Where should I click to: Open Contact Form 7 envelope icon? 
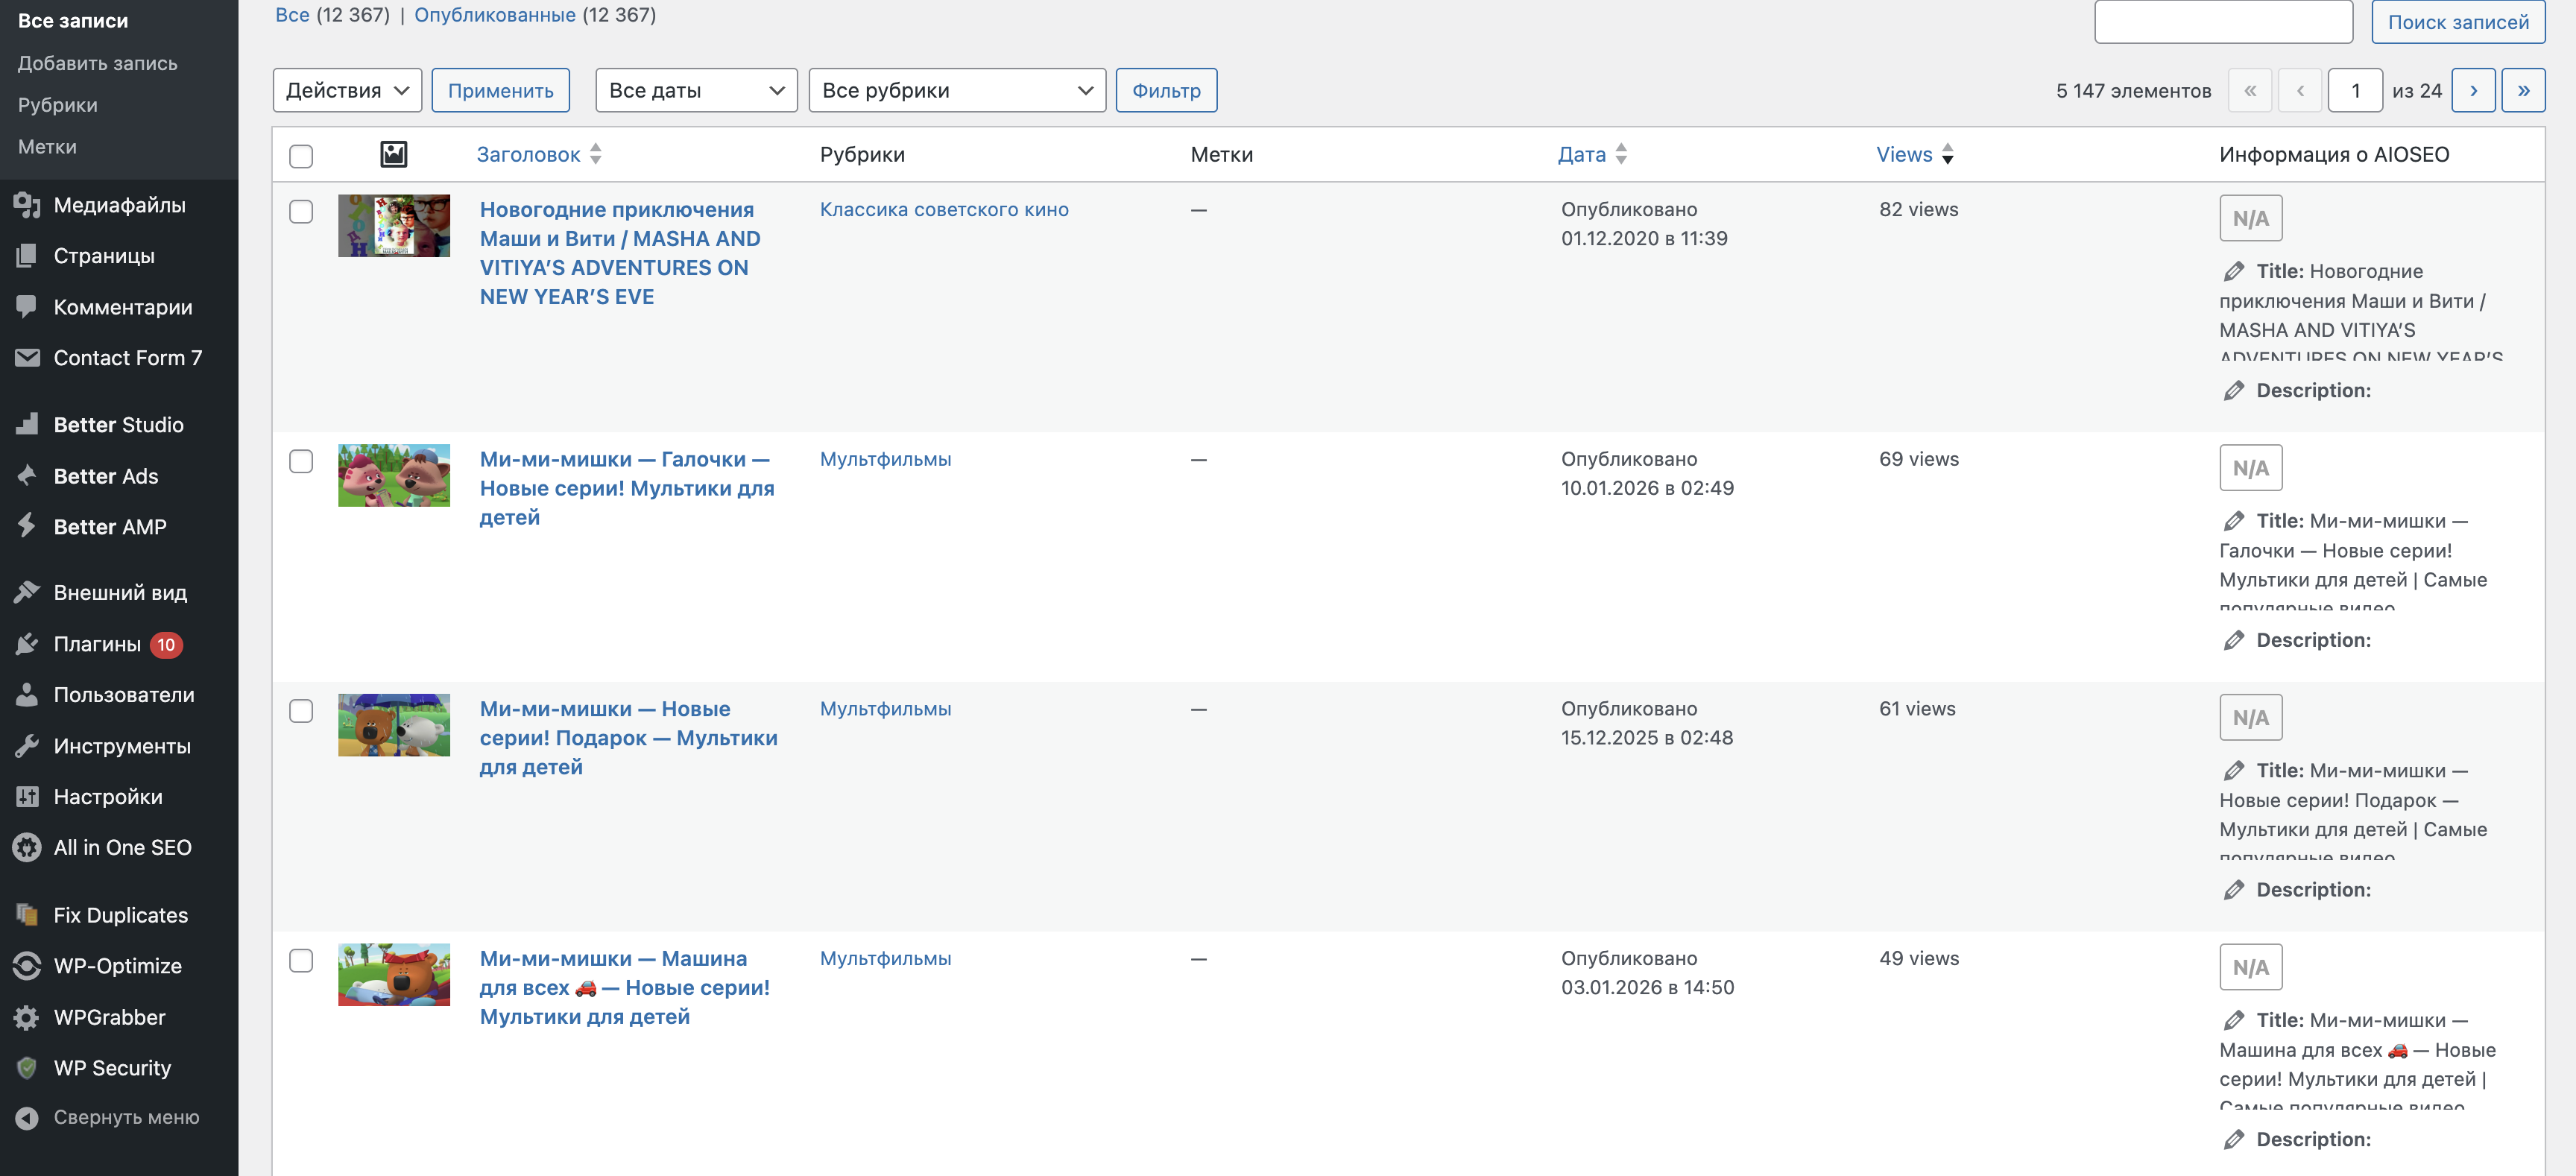pyautogui.click(x=27, y=357)
